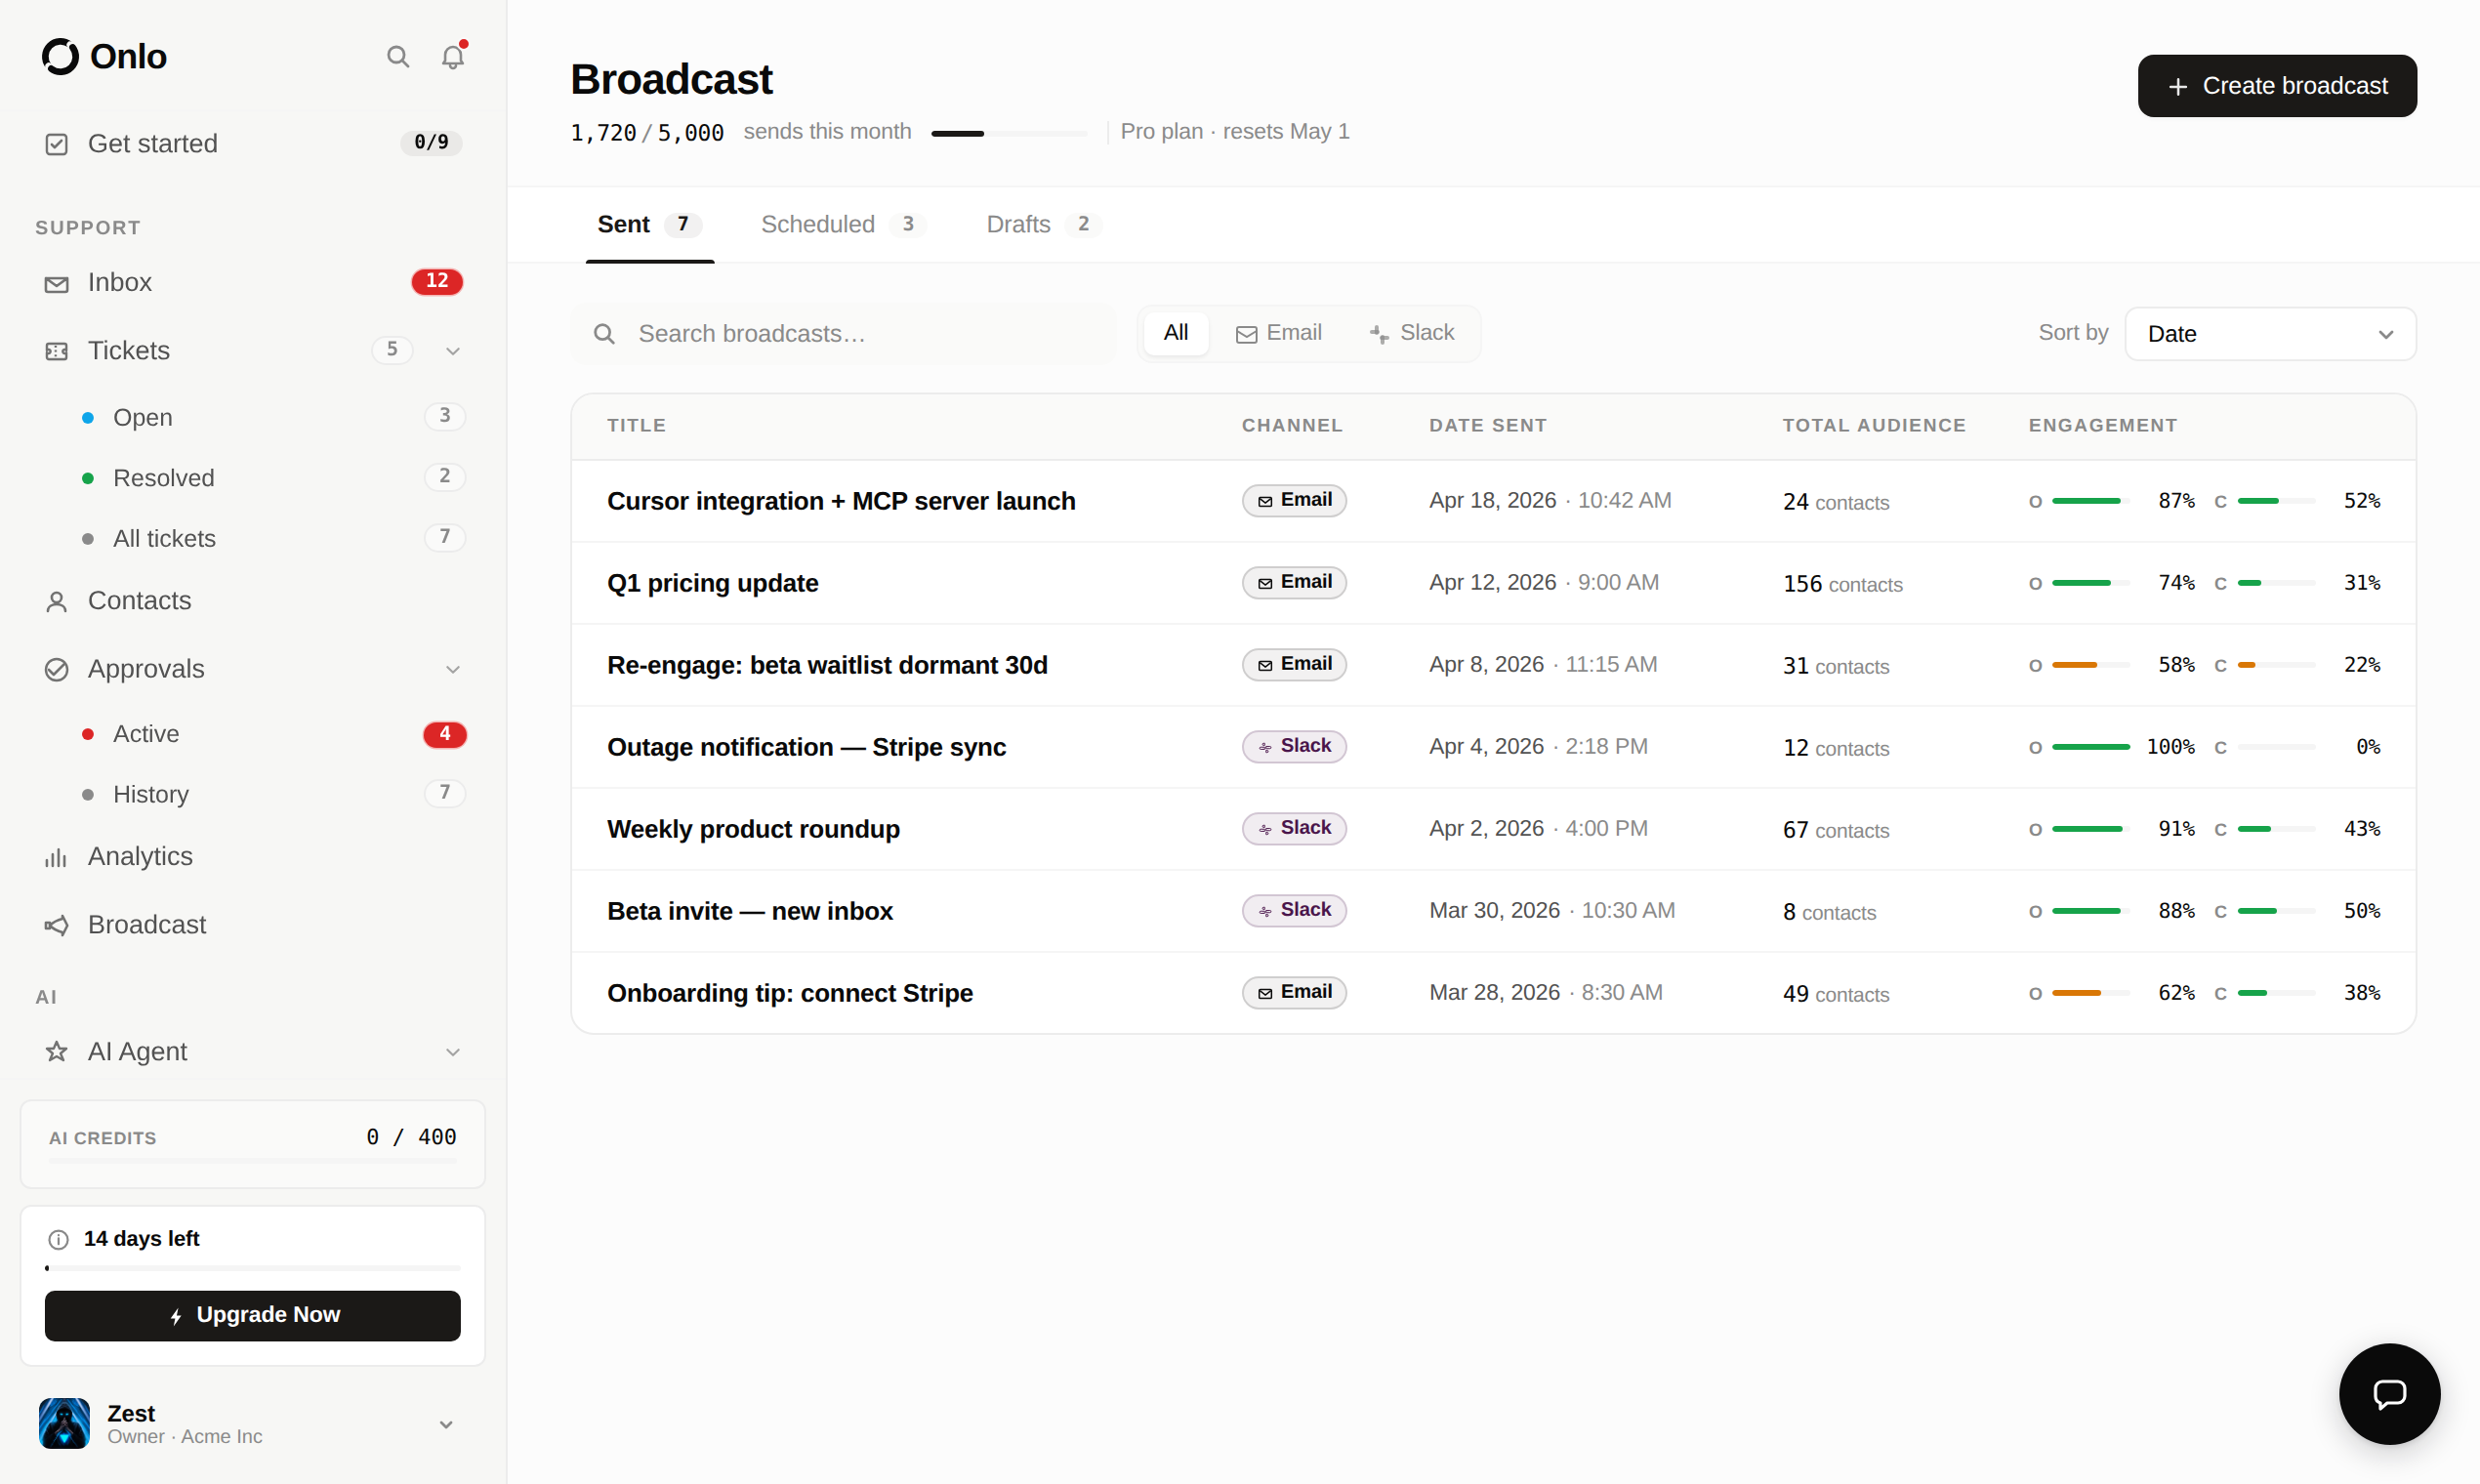Image resolution: width=2480 pixels, height=1484 pixels.
Task: Click the 156 contacts audience cell
Action: (1842, 584)
